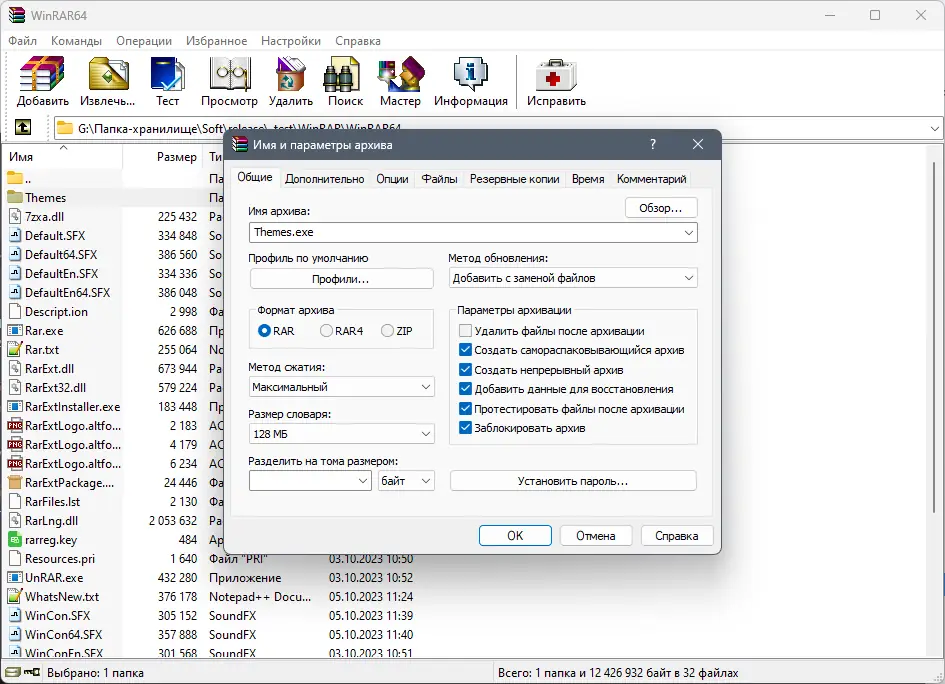This screenshot has width=945, height=684.
Task: Select the Rar.exe file icon
Action: [14, 330]
